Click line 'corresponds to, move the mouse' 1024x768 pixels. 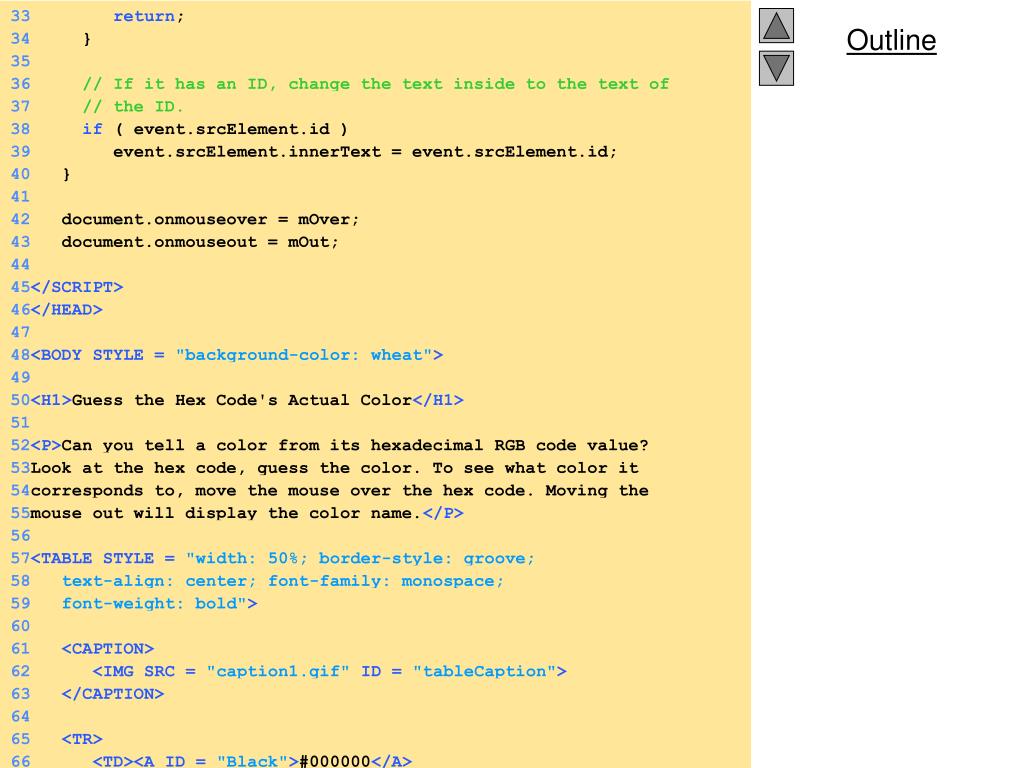pos(340,491)
